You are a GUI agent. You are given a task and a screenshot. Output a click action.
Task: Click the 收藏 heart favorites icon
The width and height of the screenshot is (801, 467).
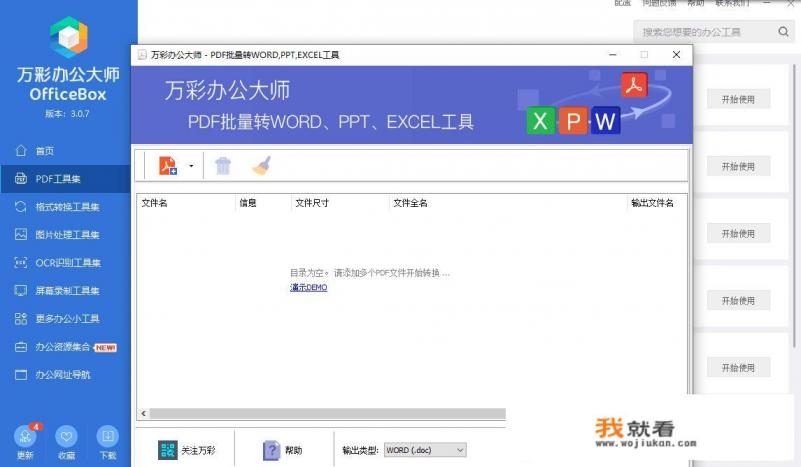[66, 437]
